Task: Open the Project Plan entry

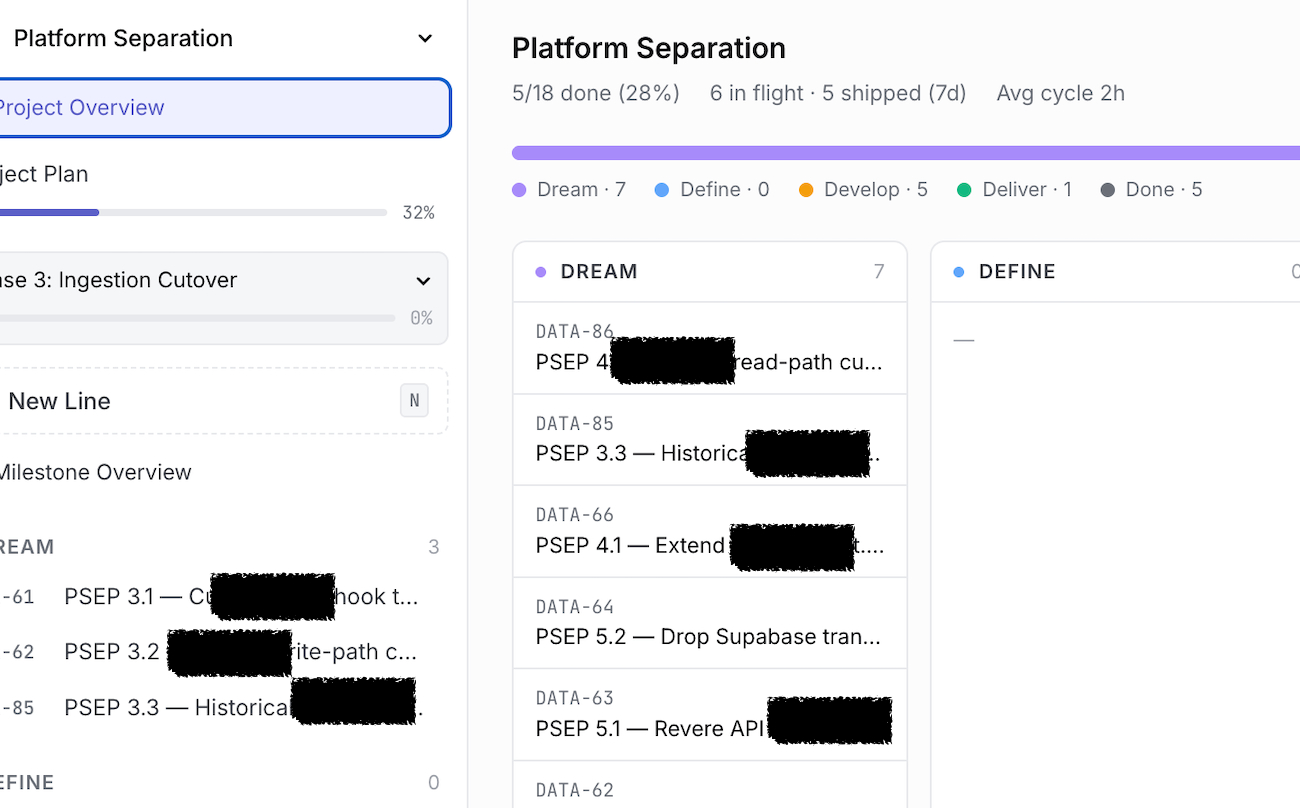Action: pos(44,174)
